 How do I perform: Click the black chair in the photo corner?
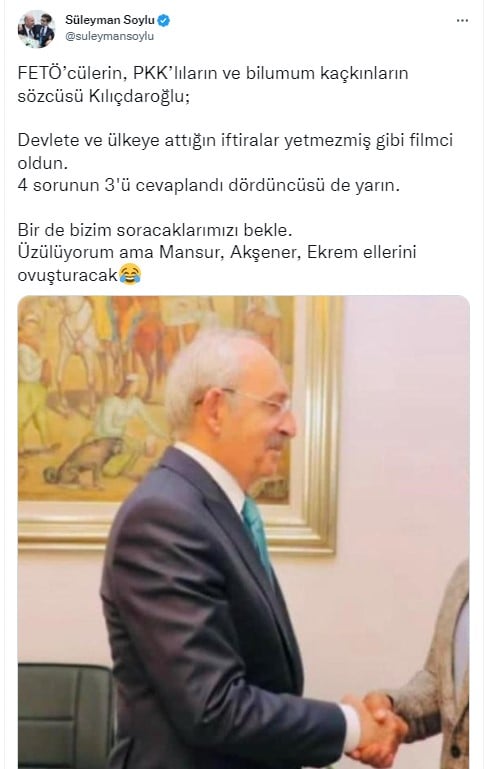coord(66,716)
